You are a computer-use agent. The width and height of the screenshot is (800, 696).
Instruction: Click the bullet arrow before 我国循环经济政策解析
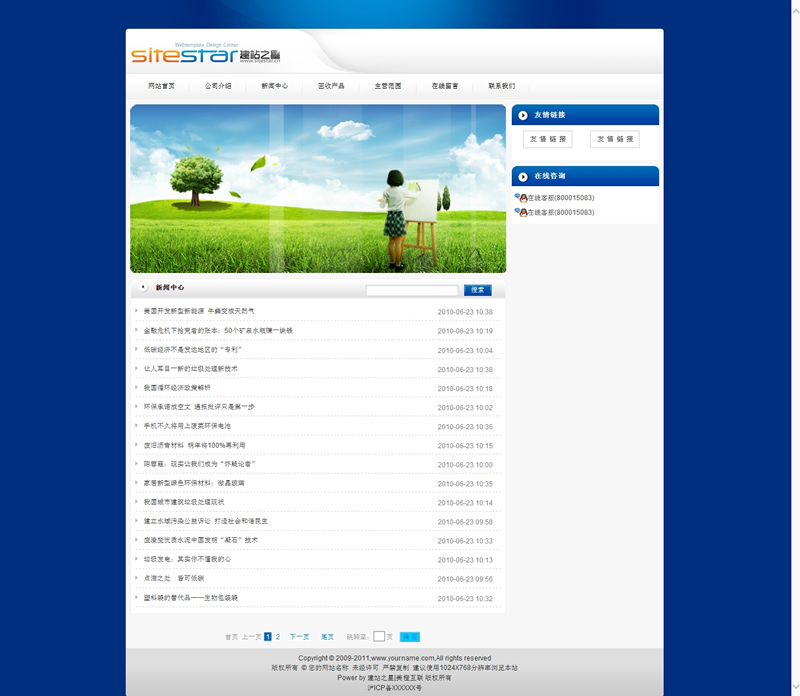pos(137,387)
